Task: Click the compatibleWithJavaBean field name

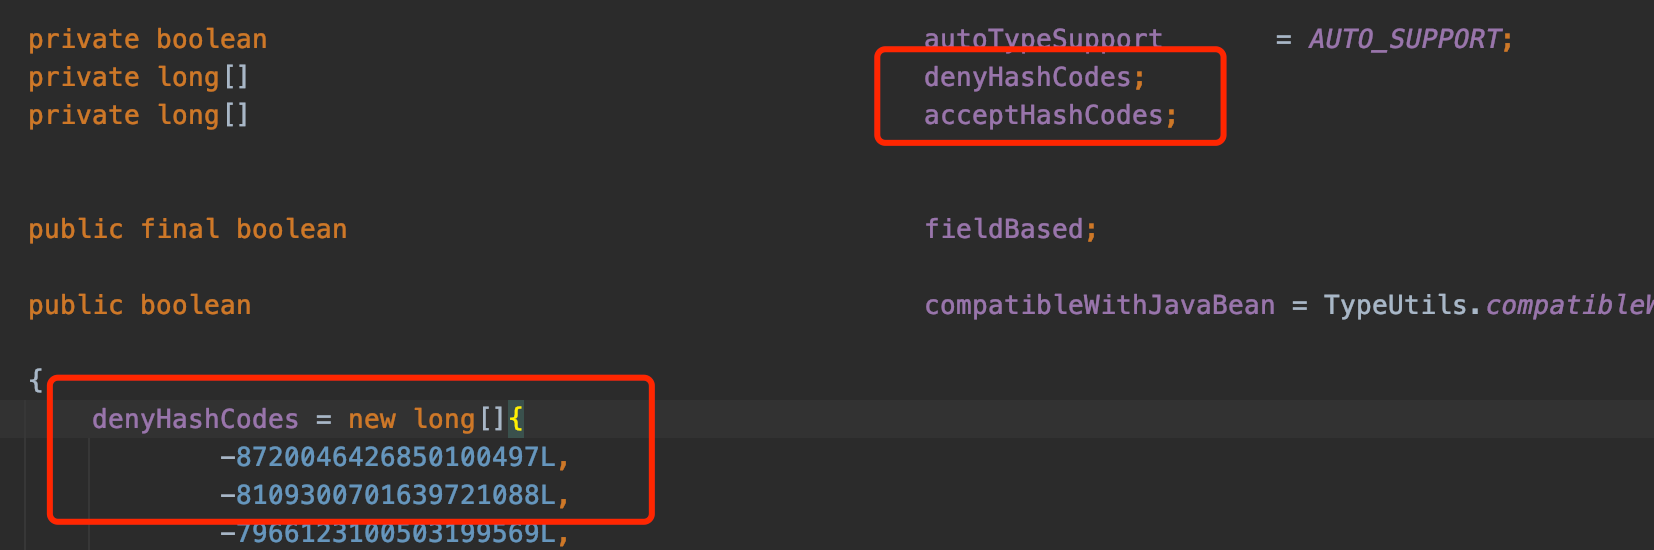Action: pos(1099,305)
